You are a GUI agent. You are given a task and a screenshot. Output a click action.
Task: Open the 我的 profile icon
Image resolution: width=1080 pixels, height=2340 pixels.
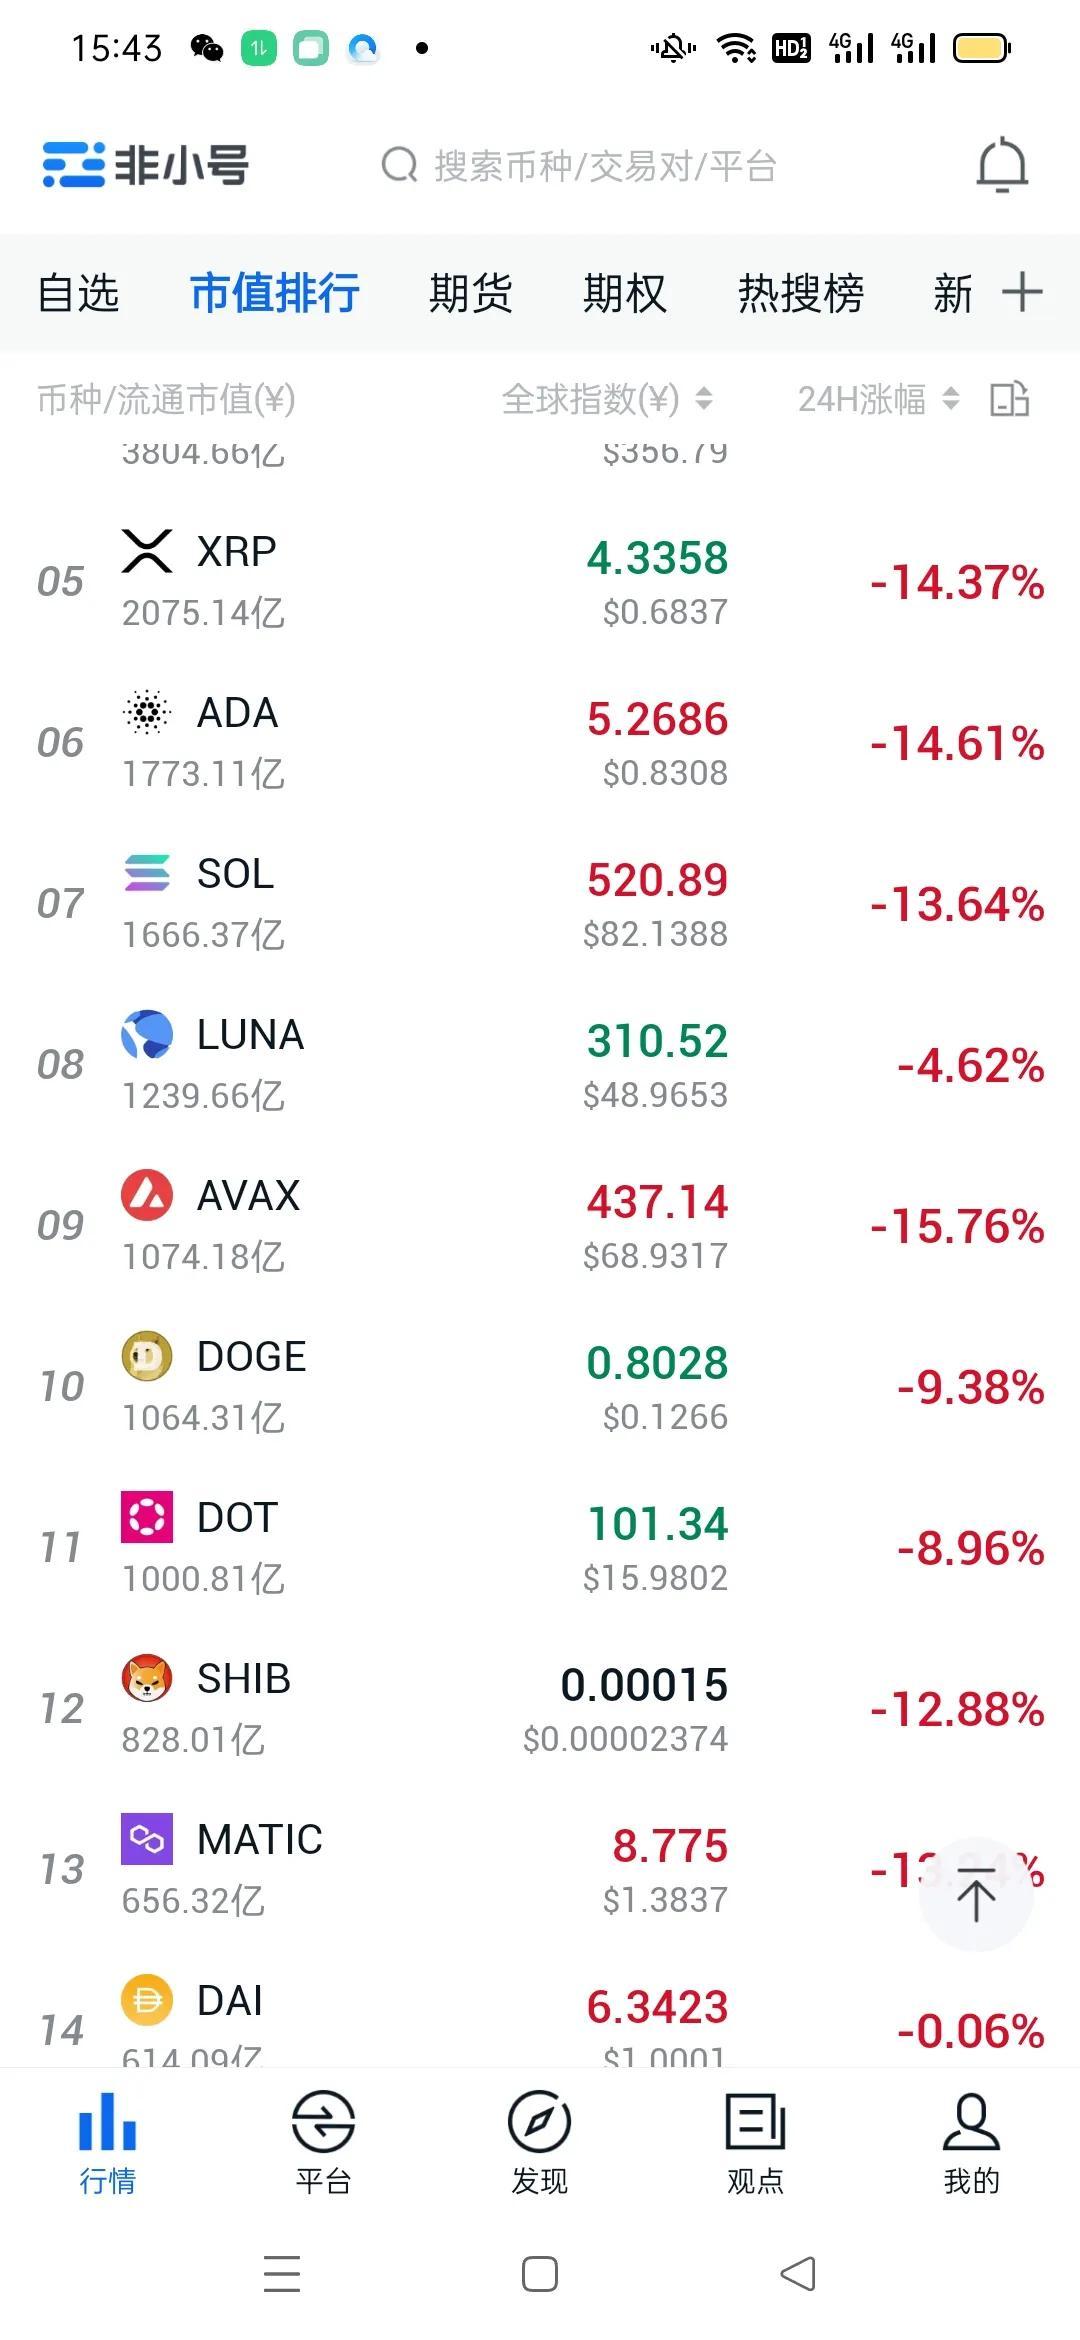point(971,2121)
